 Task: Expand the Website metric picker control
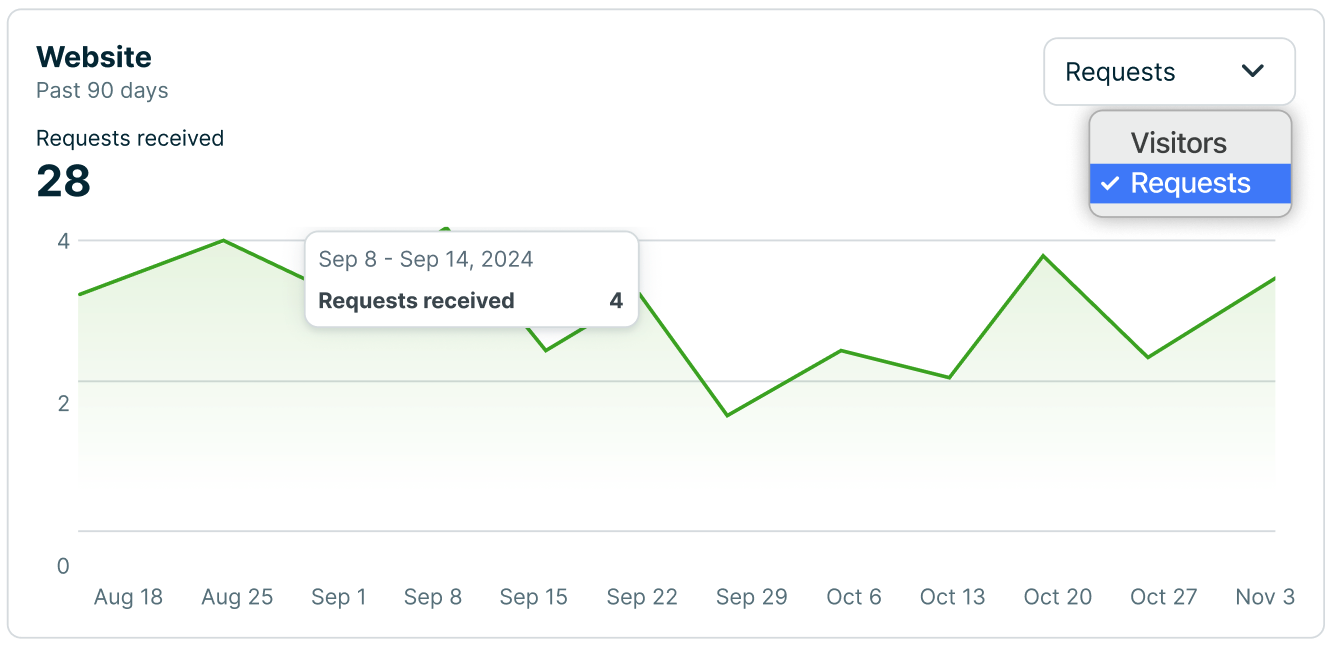(1168, 71)
